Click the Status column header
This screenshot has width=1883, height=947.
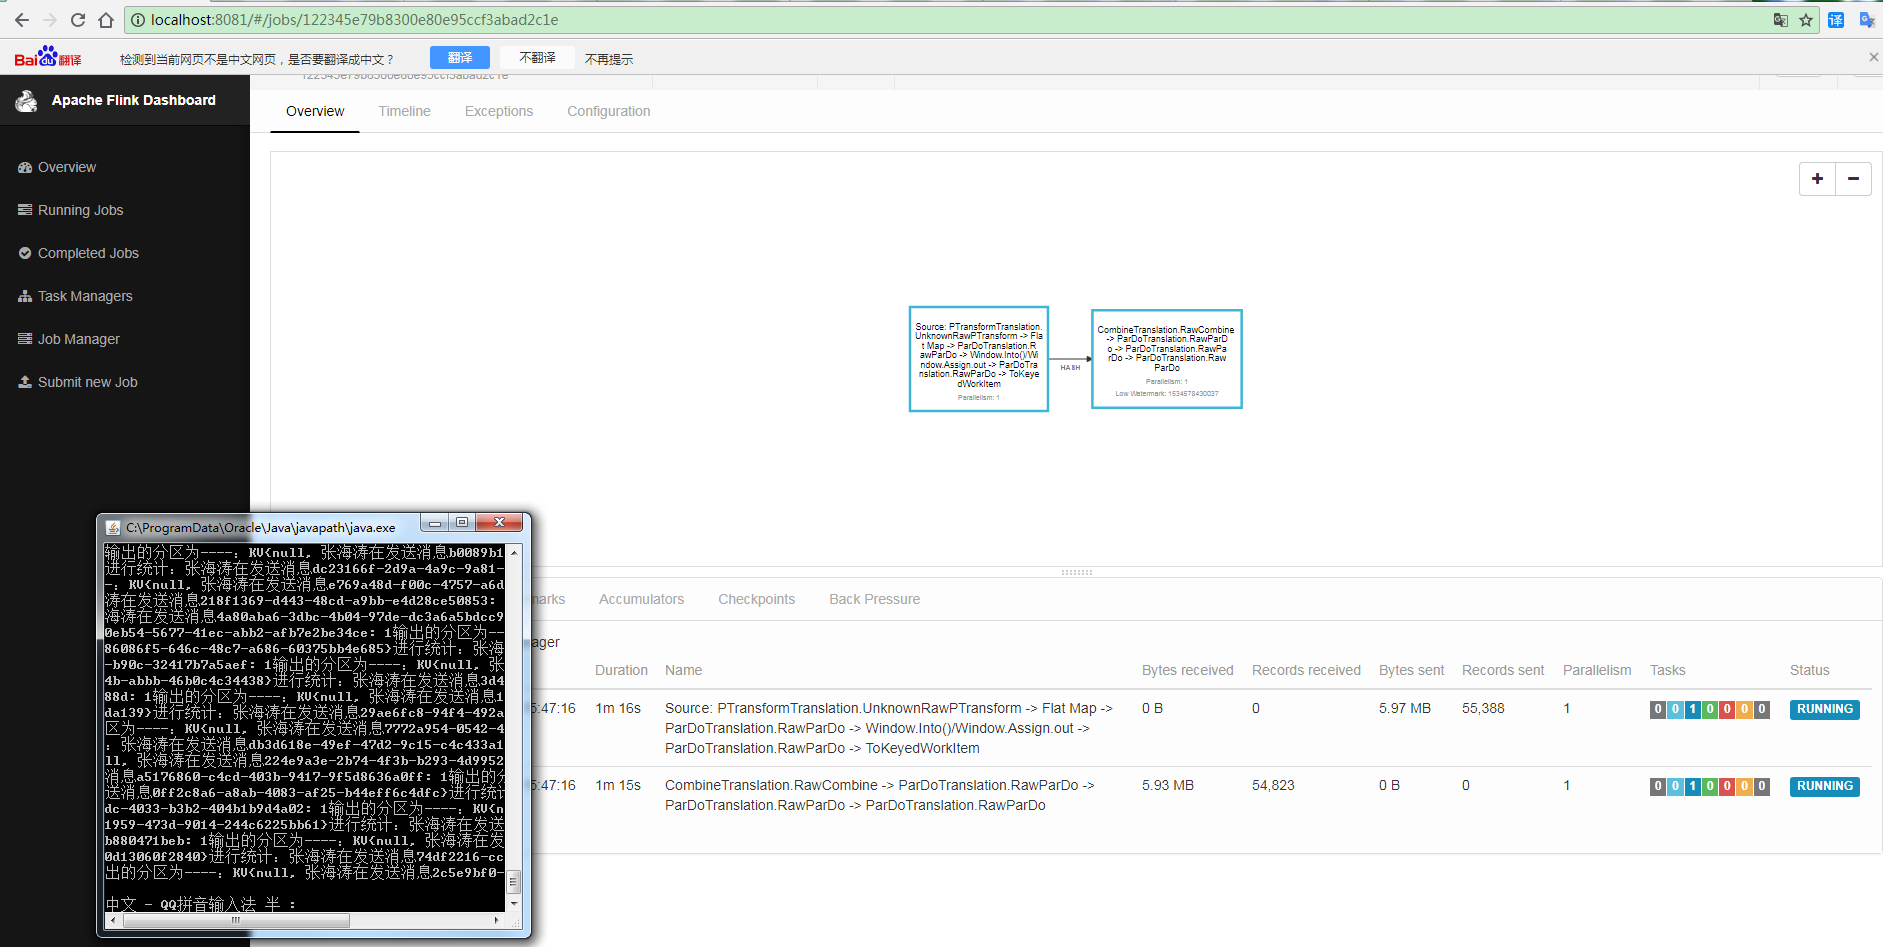[1809, 670]
